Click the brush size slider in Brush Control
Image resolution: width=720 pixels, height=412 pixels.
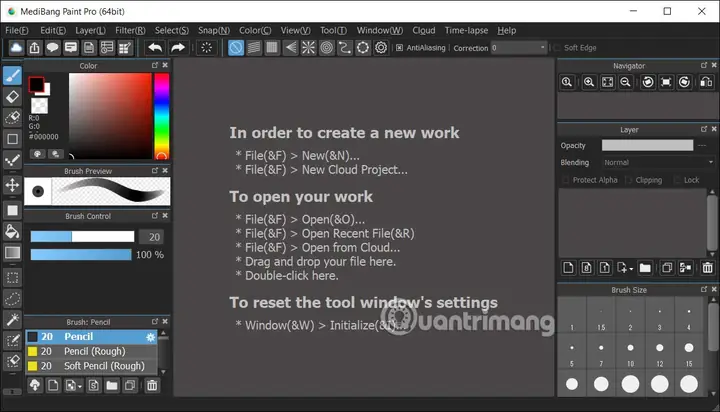pyautogui.click(x=82, y=237)
